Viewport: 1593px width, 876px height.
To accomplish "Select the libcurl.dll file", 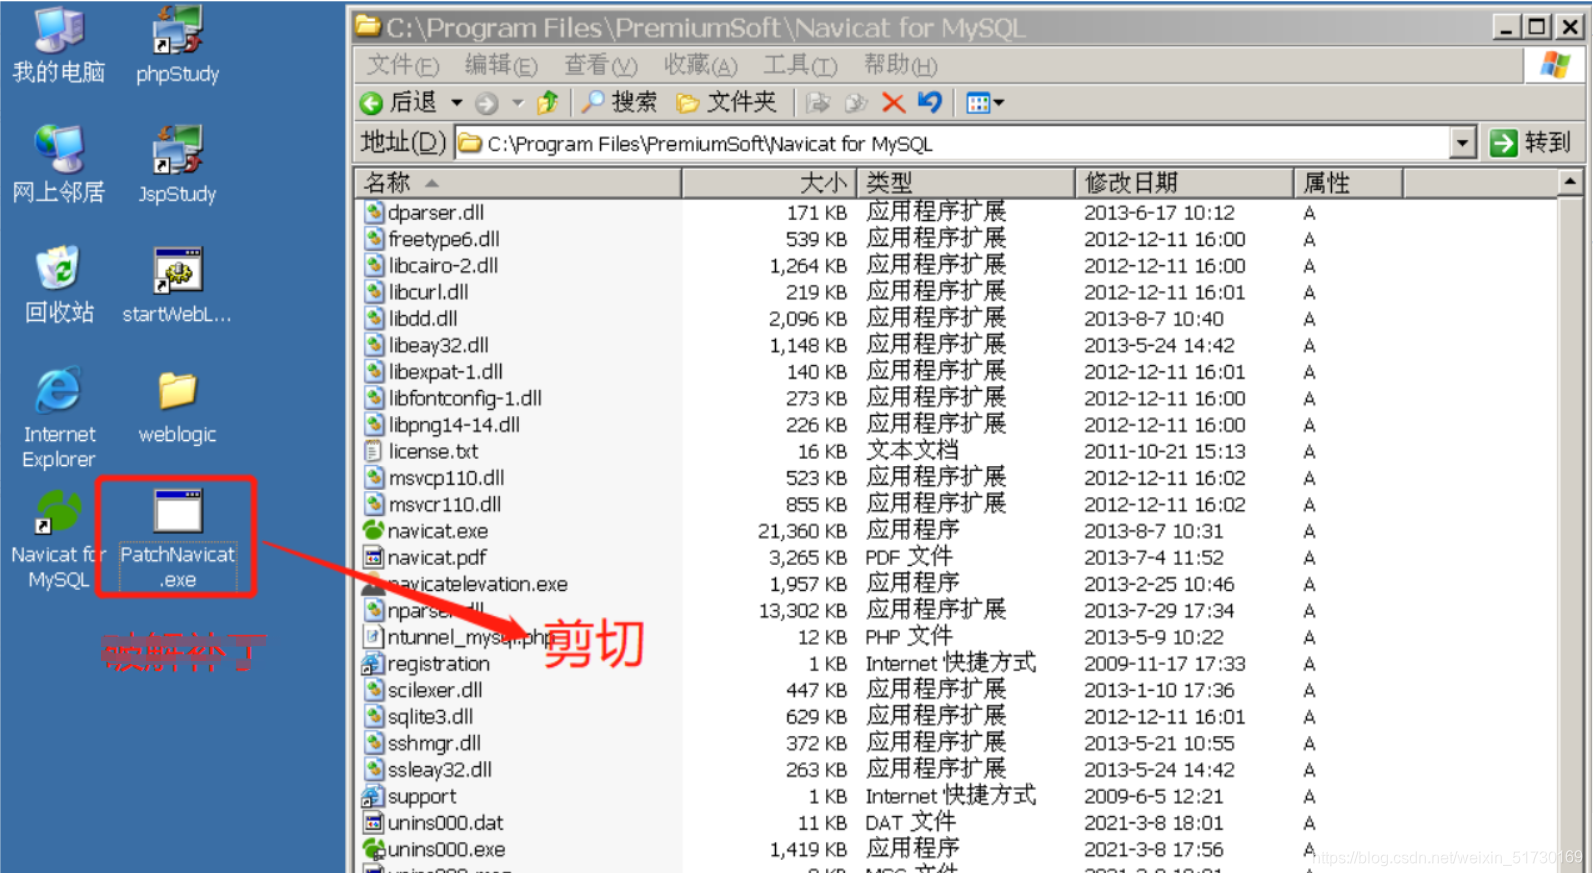I will (417, 292).
